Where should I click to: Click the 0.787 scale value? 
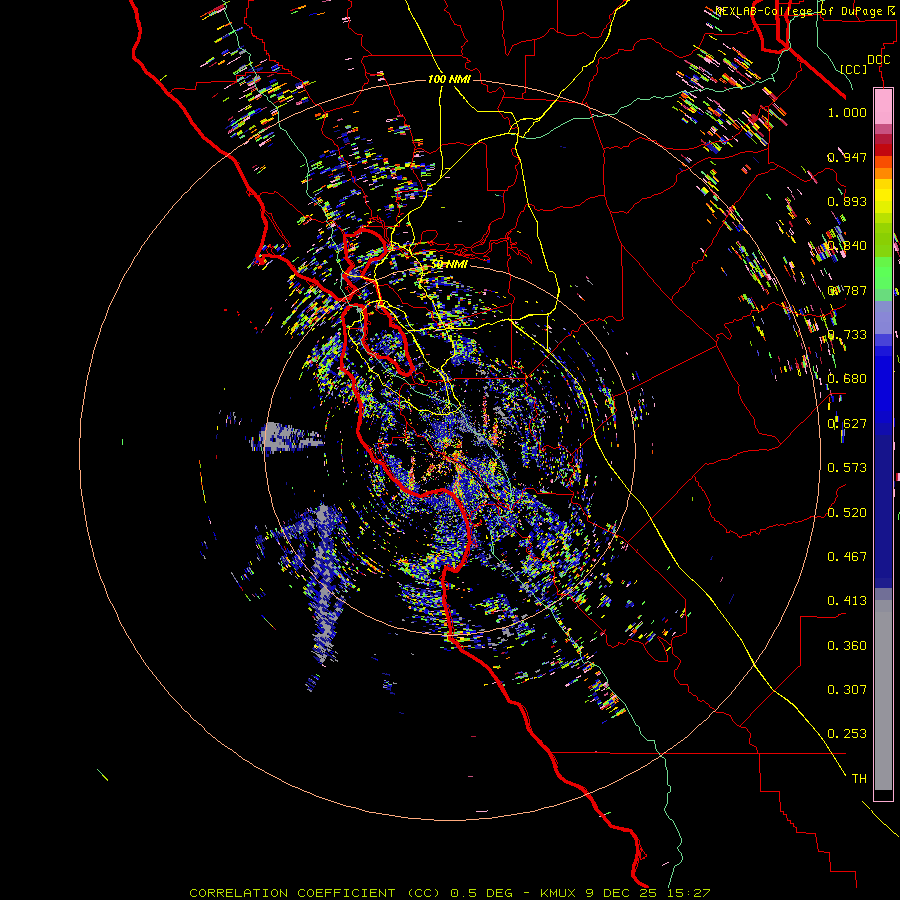tap(847, 290)
